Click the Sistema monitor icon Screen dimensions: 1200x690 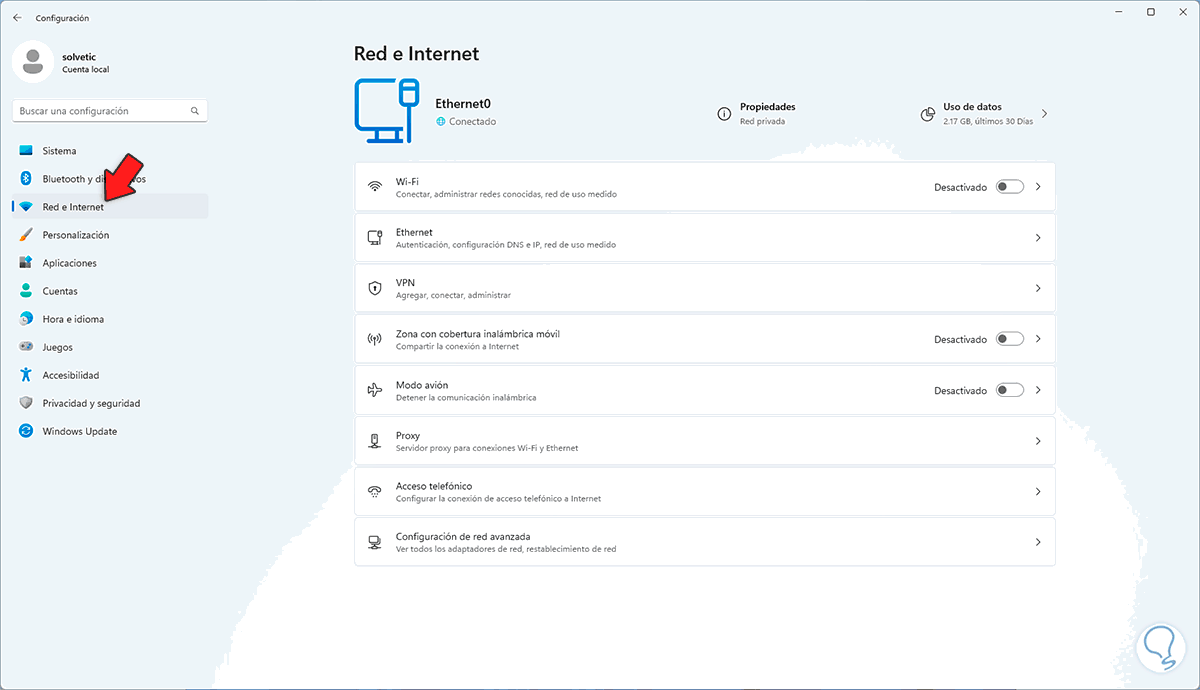pos(26,151)
